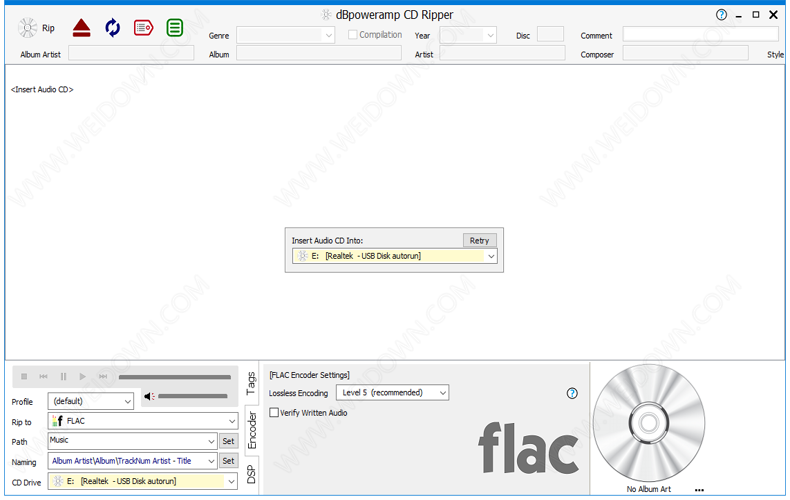This screenshot has width=790, height=500.
Task: Mute audio via speaker icon
Action: (149, 396)
